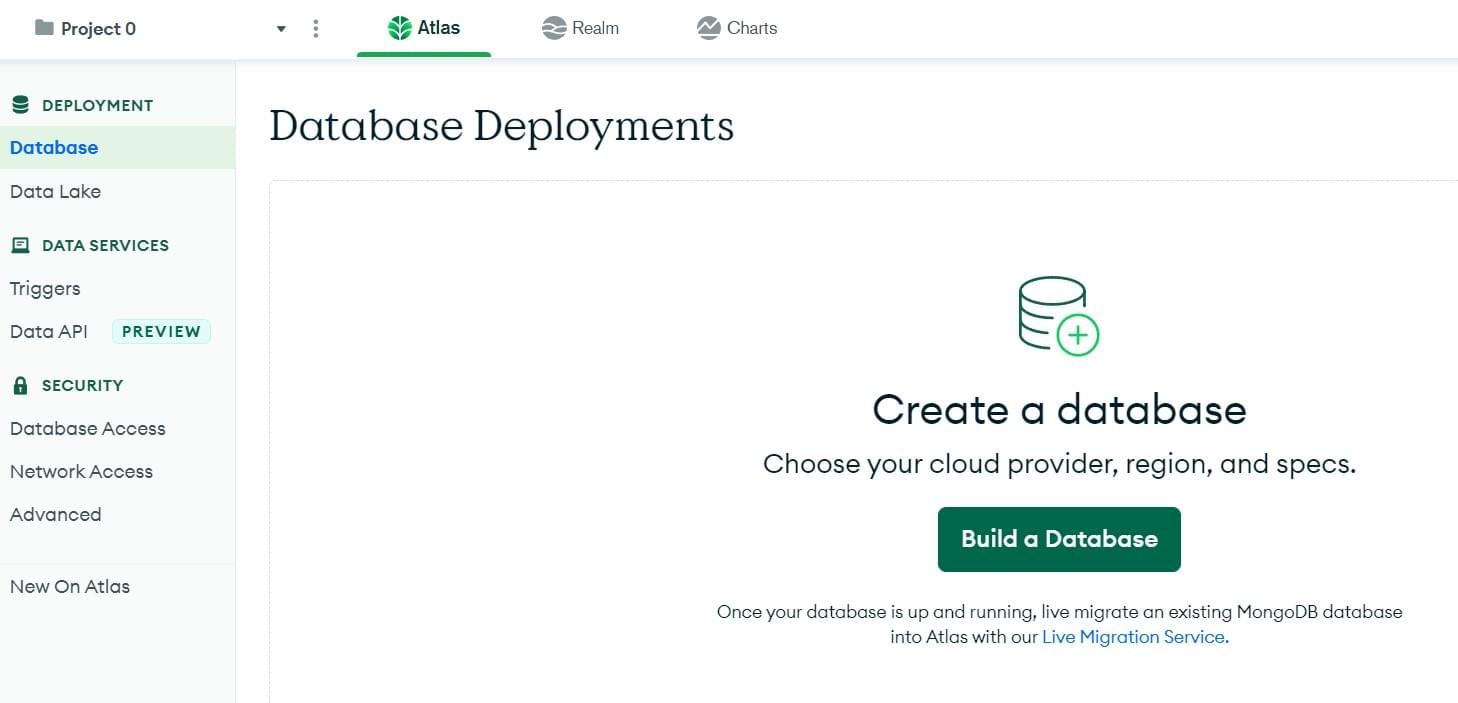Open Data API in the sidebar
Viewport: 1458px width, 703px height.
pyautogui.click(x=49, y=331)
